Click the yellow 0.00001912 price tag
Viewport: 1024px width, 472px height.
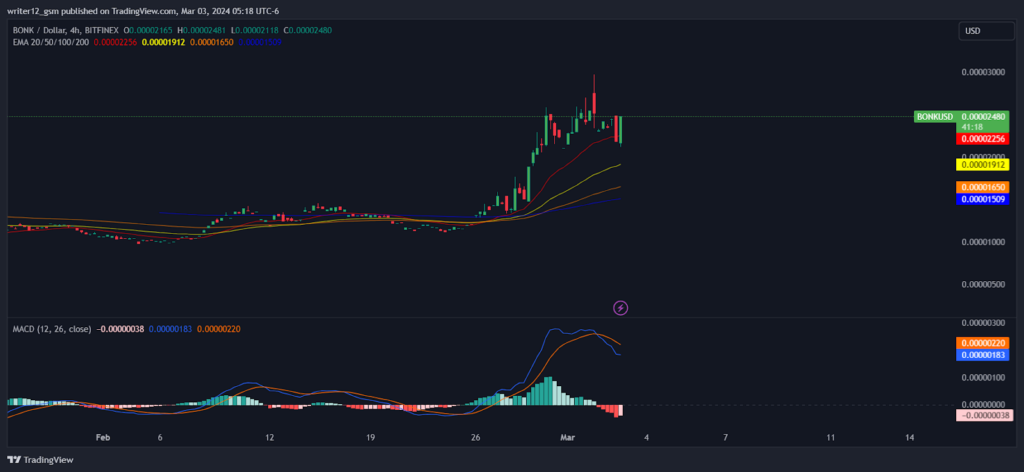[983, 165]
